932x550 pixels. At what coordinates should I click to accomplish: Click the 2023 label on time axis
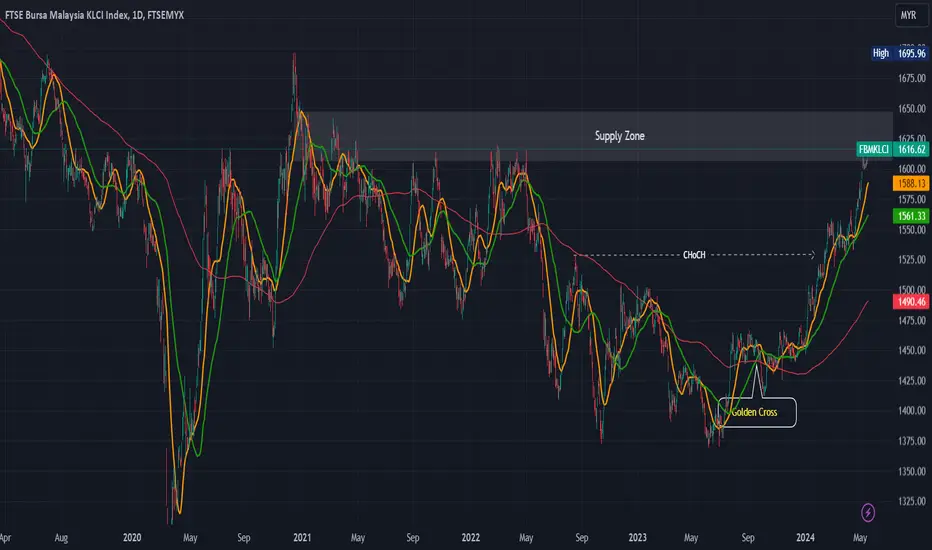point(637,538)
